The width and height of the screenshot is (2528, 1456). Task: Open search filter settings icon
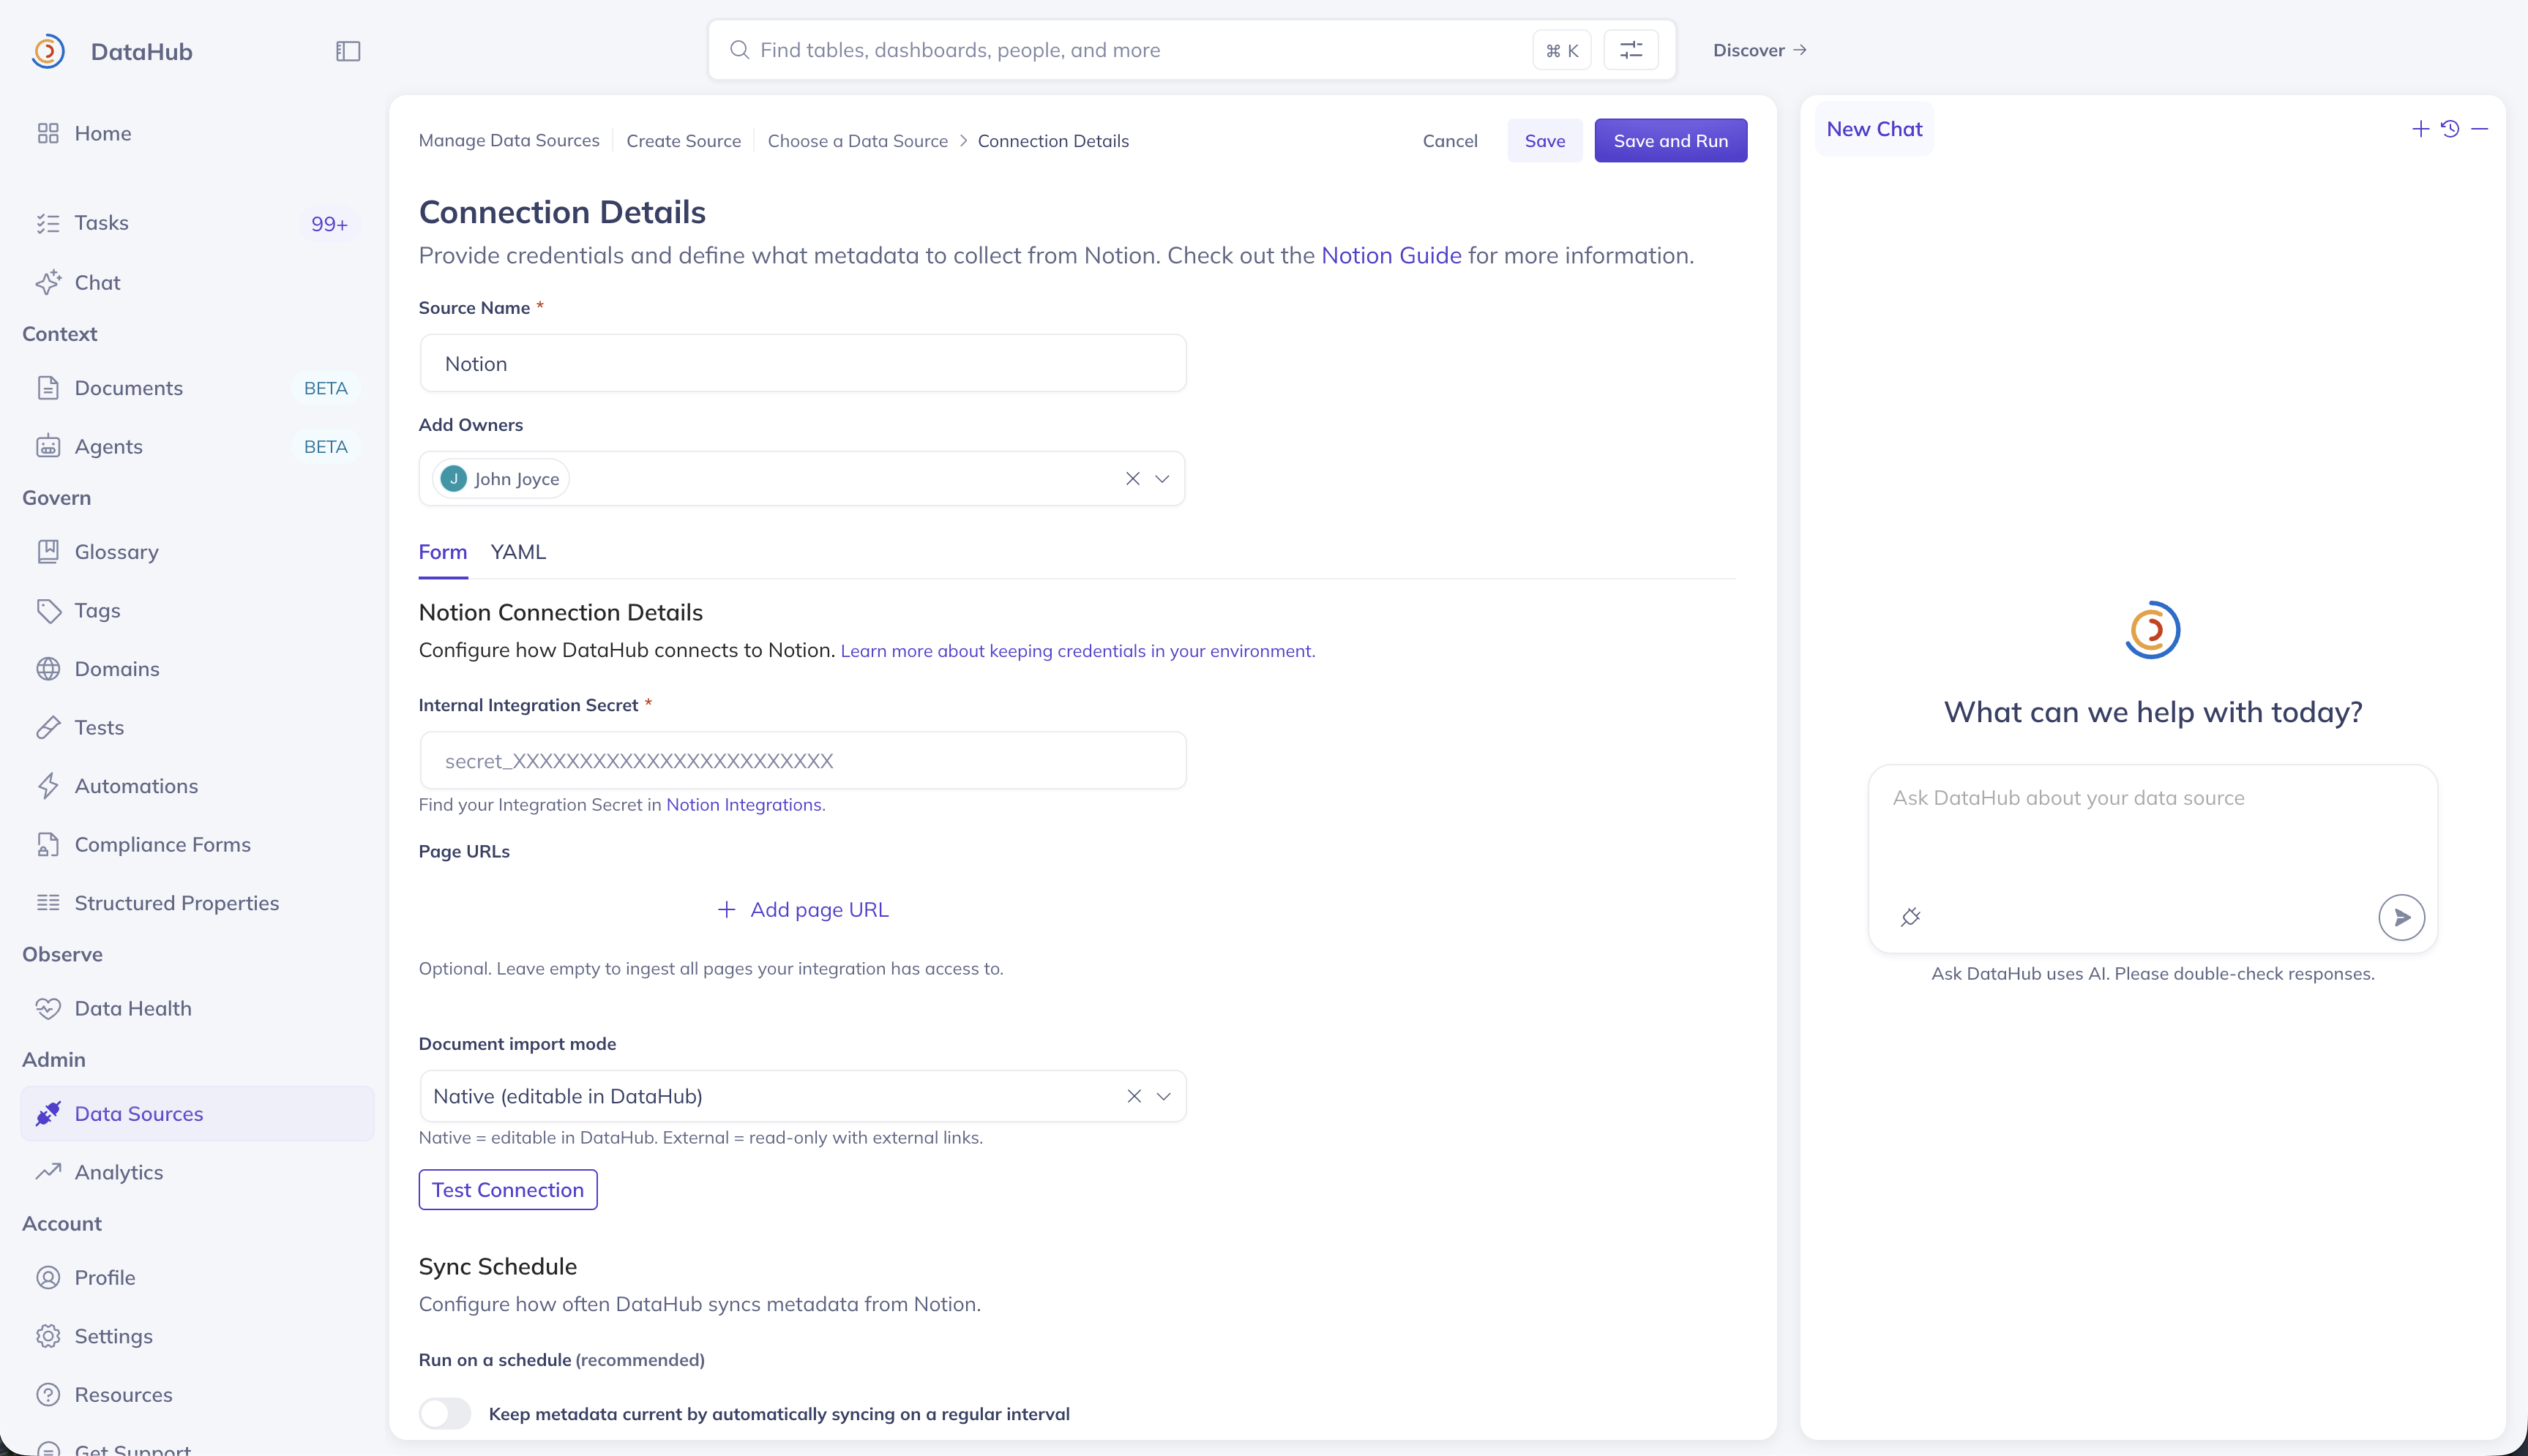pyautogui.click(x=1631, y=50)
